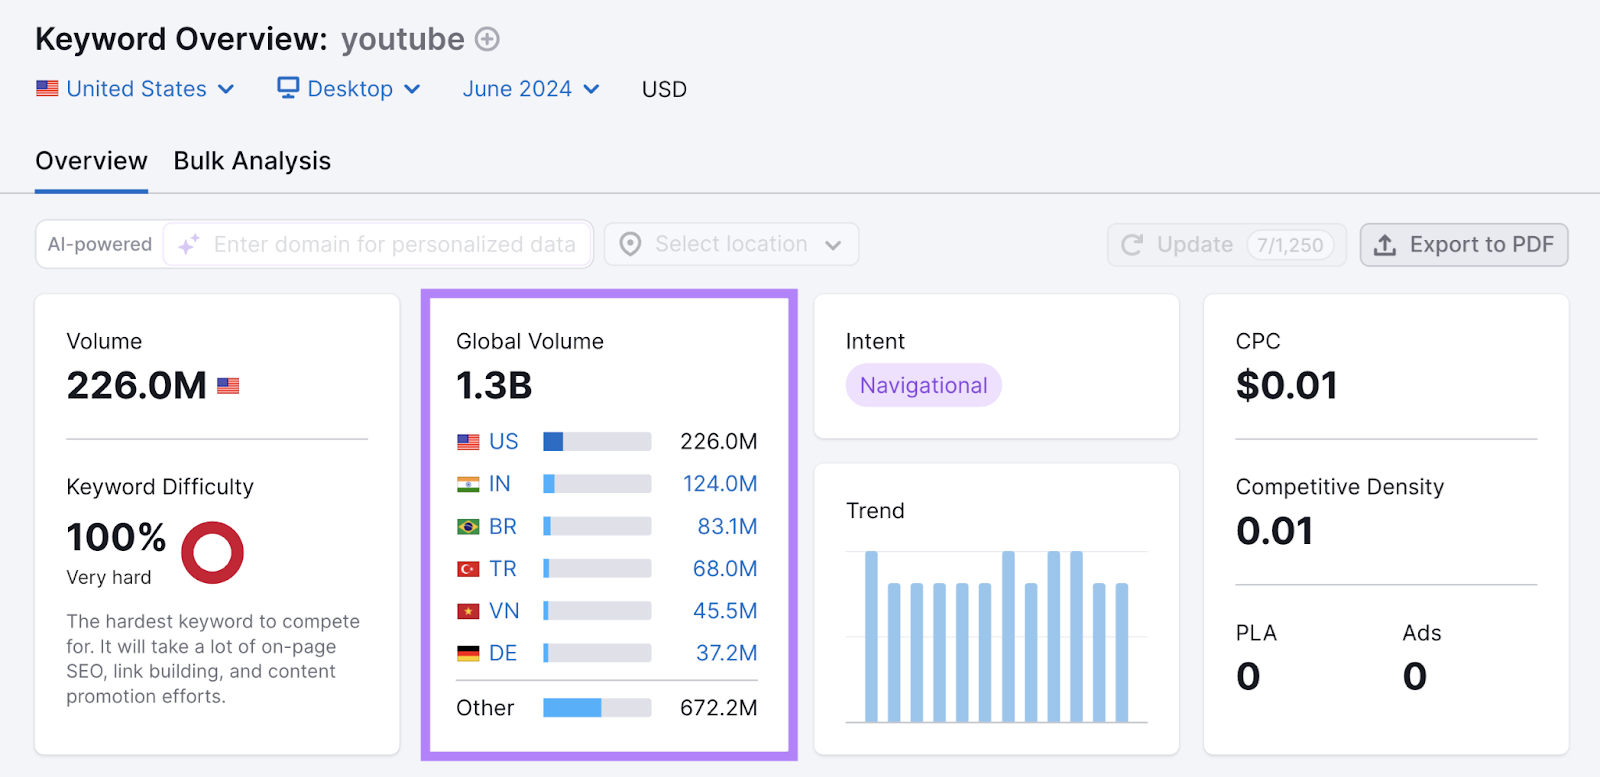
Task: Click the IN volume progress bar
Action: (597, 484)
